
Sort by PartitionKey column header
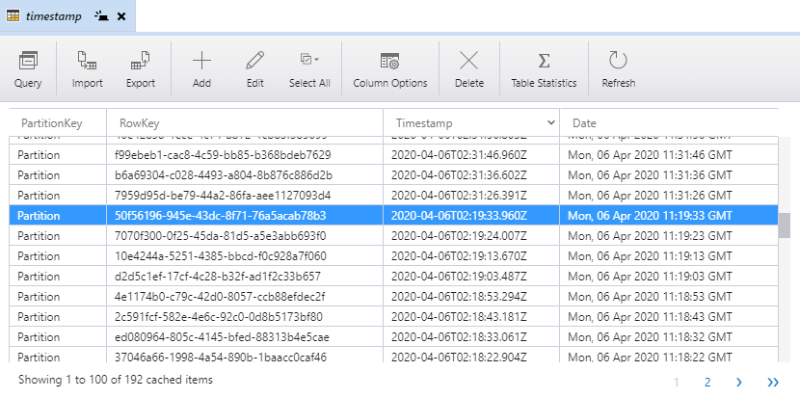point(58,123)
